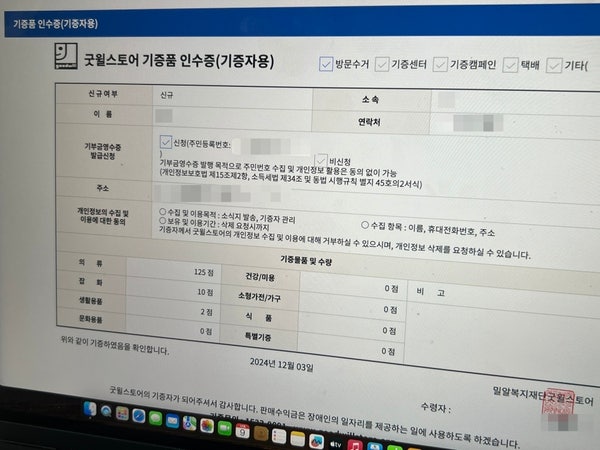The height and width of the screenshot is (450, 600).
Task: Click the 밀알복지재단 굿윌스토어 signature text
Action: click(543, 396)
